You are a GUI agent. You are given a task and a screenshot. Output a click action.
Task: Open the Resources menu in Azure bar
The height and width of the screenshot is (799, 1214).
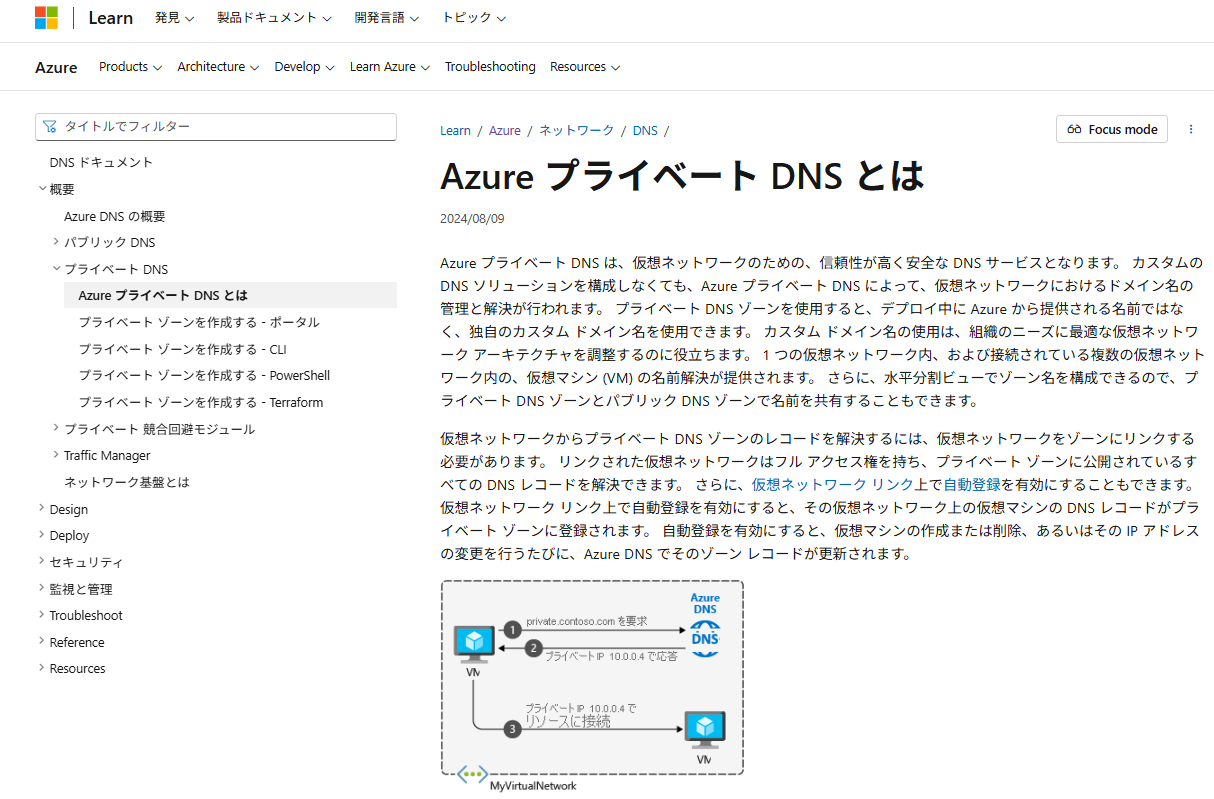point(585,67)
